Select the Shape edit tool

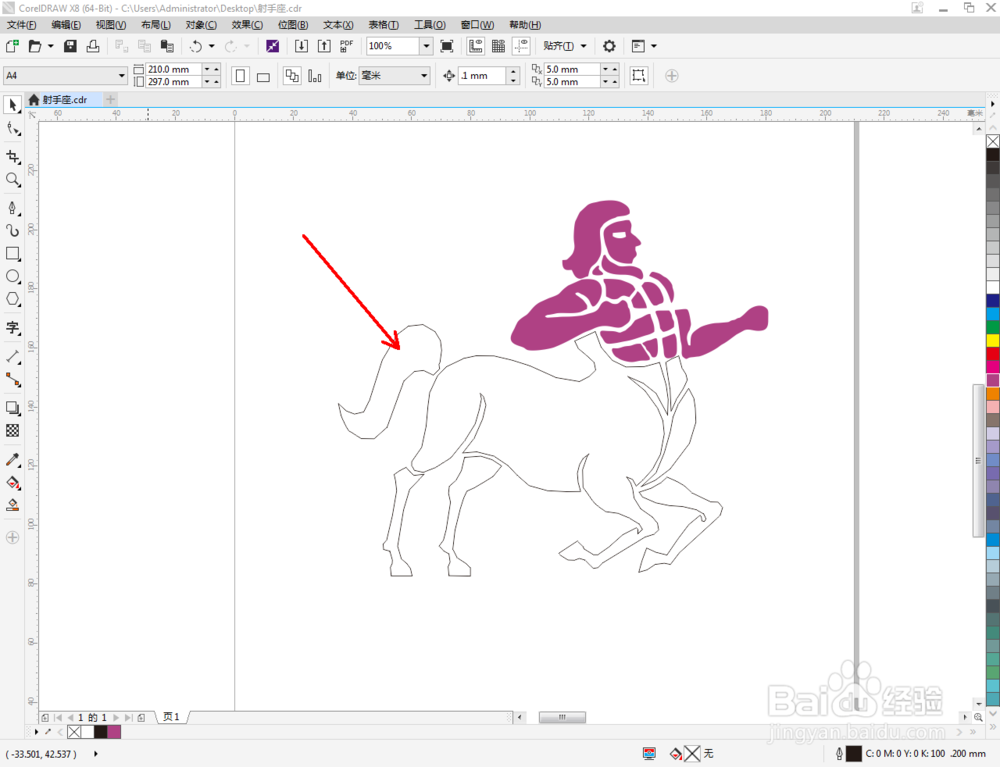[12, 129]
